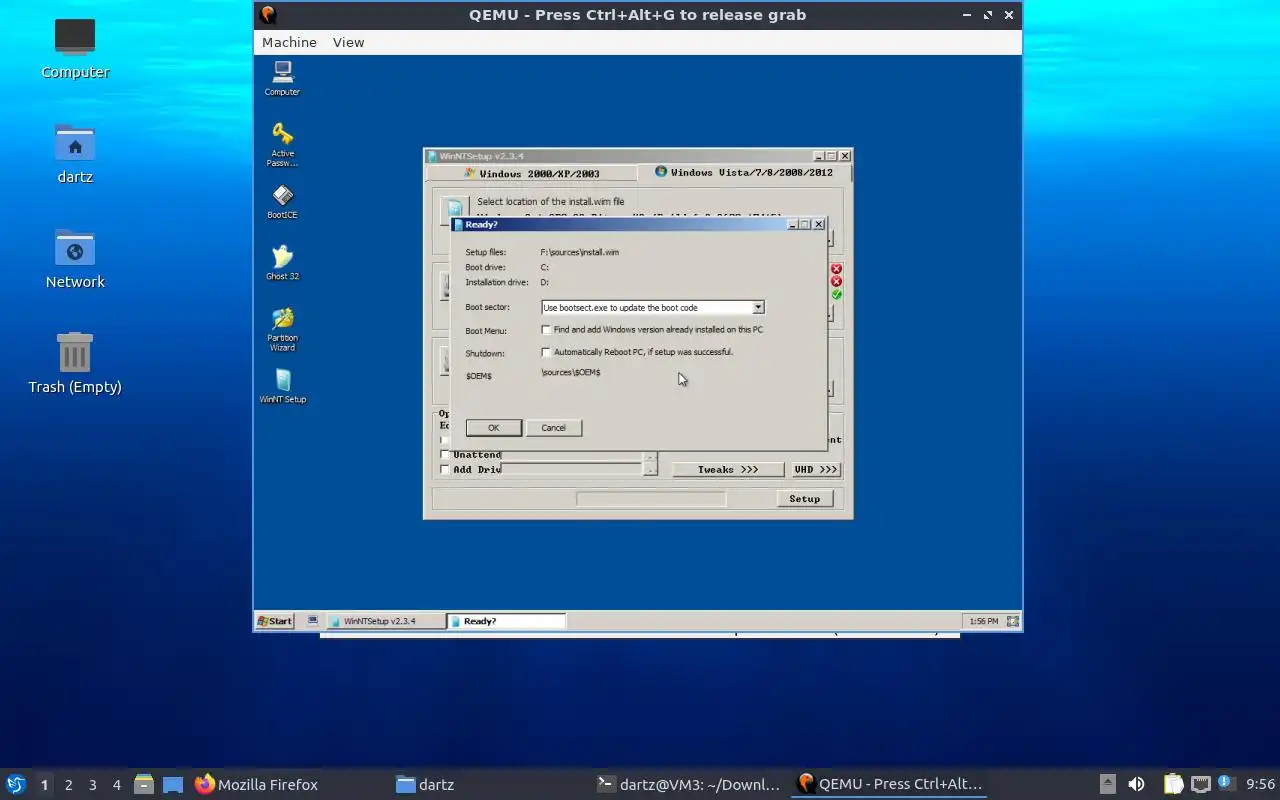This screenshot has width=1280, height=800.
Task: Open the volume control in the host tray
Action: point(1136,785)
